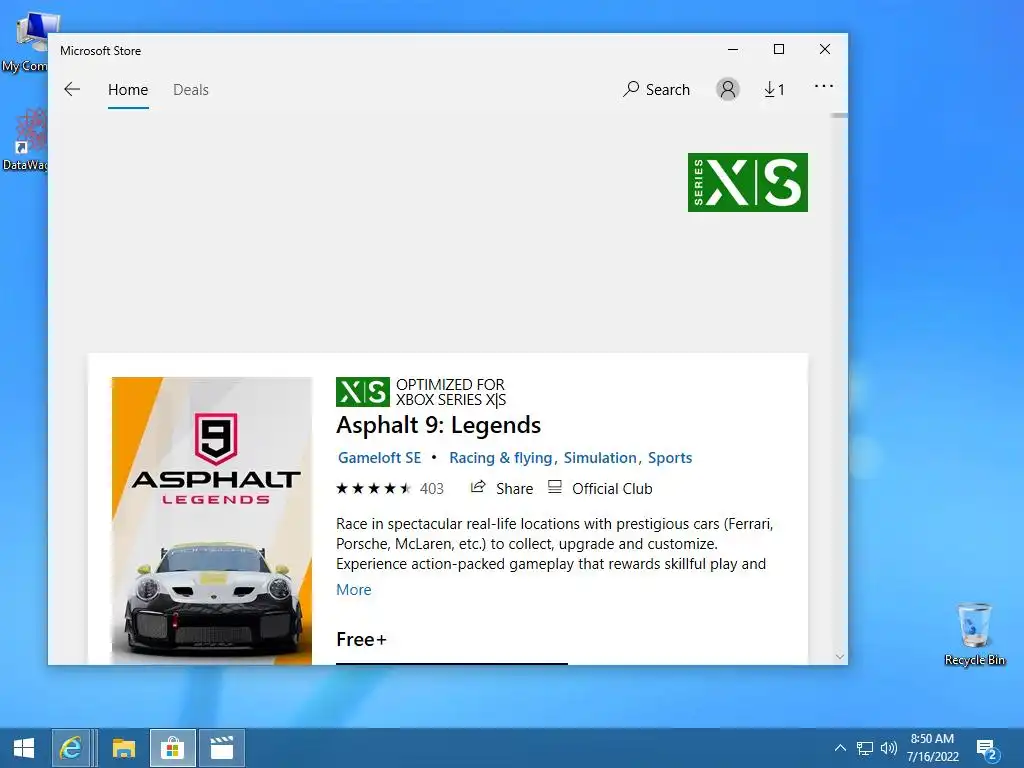Open the Home tab

click(x=128, y=89)
